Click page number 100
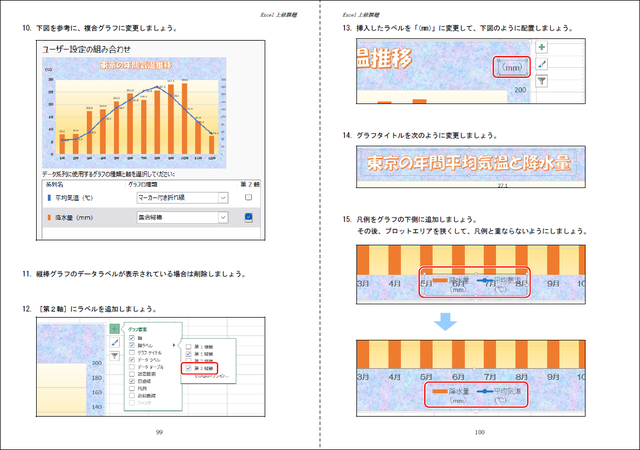Screen dimensions: 640x450 coord(480,432)
